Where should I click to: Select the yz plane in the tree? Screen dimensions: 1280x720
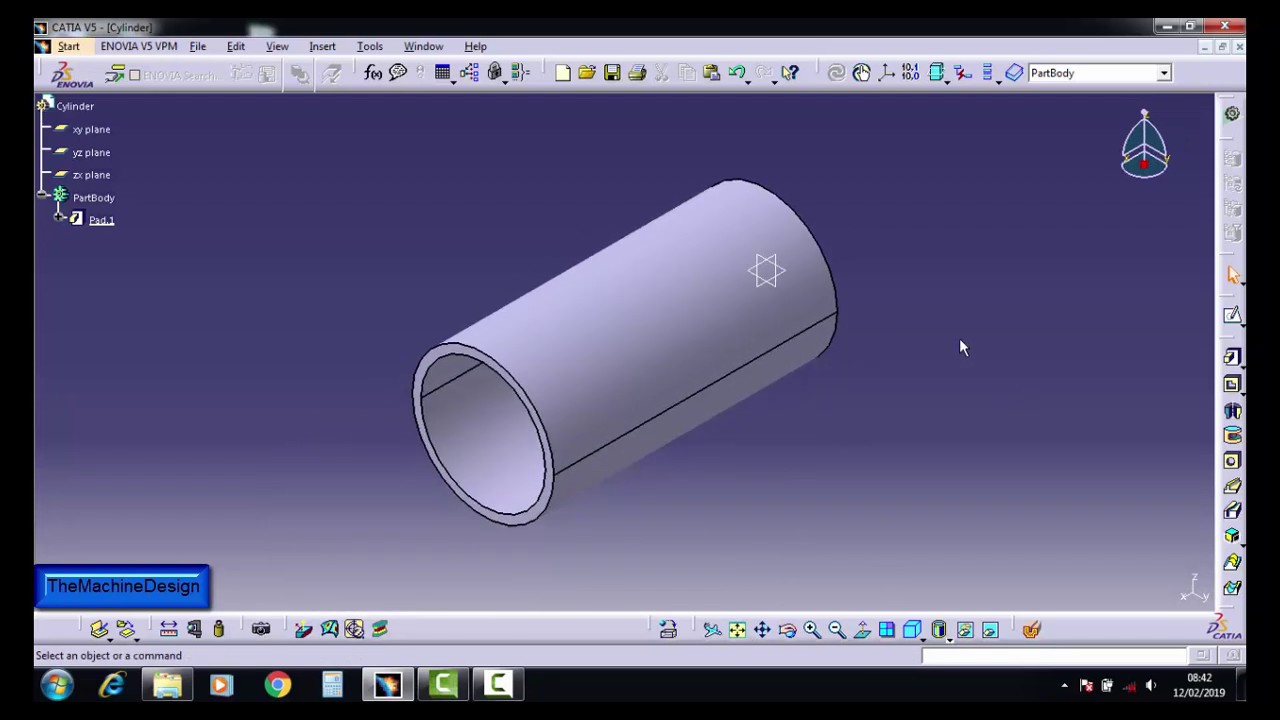[91, 152]
